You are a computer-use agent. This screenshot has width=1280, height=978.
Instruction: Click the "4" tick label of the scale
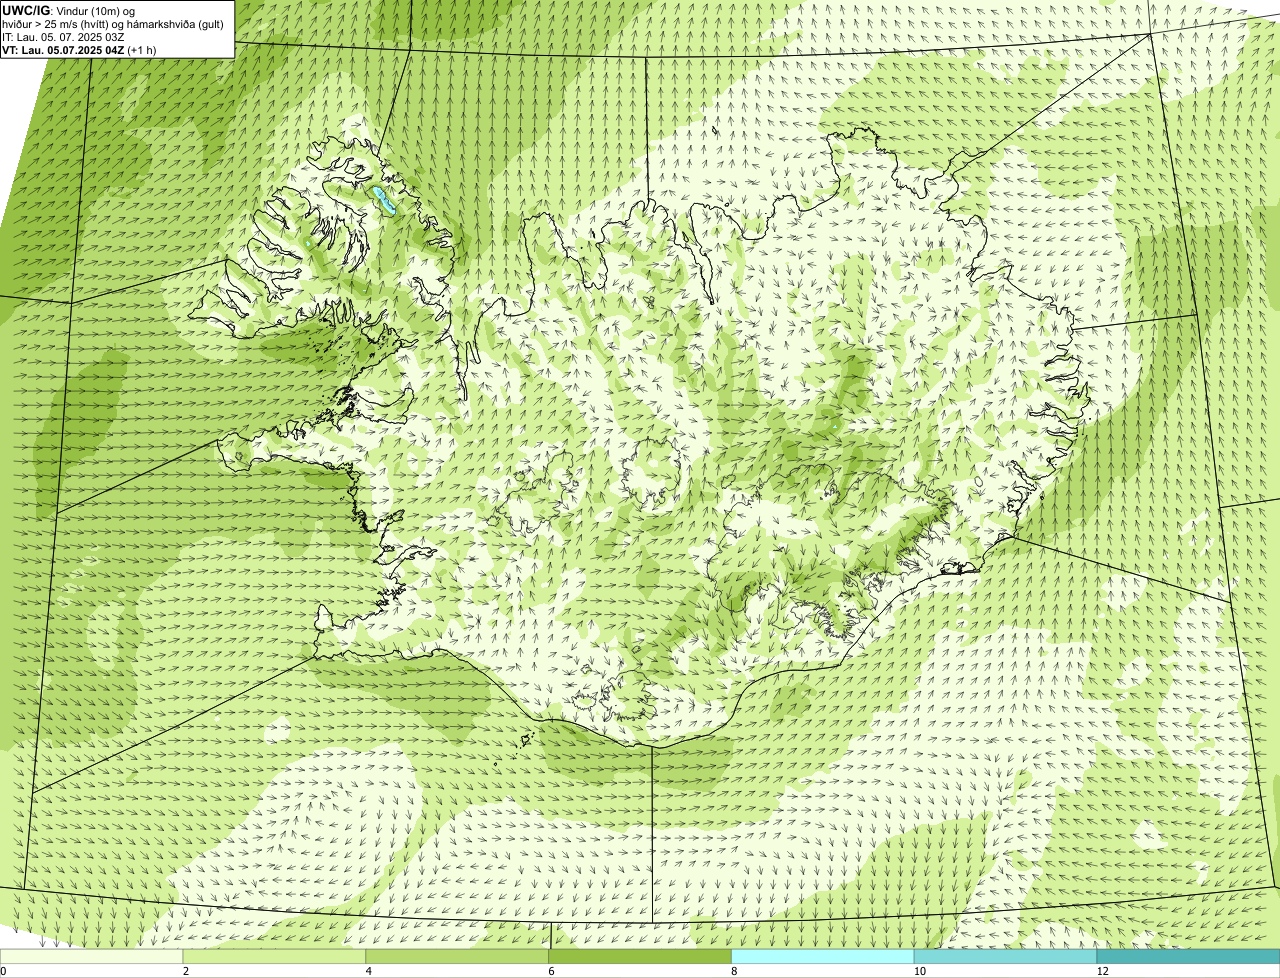pyautogui.click(x=369, y=971)
